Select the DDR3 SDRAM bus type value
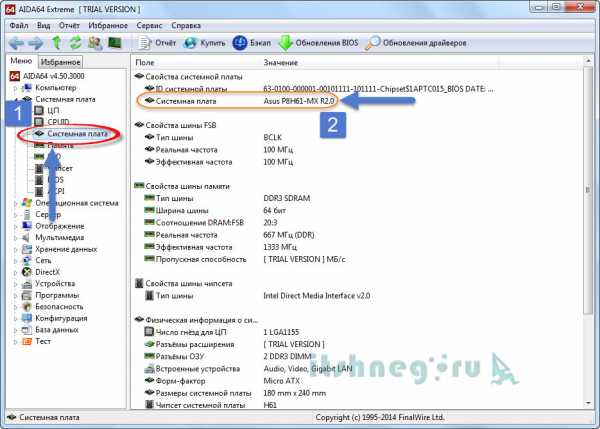Screen dimensions: 600x429 click(x=287, y=198)
